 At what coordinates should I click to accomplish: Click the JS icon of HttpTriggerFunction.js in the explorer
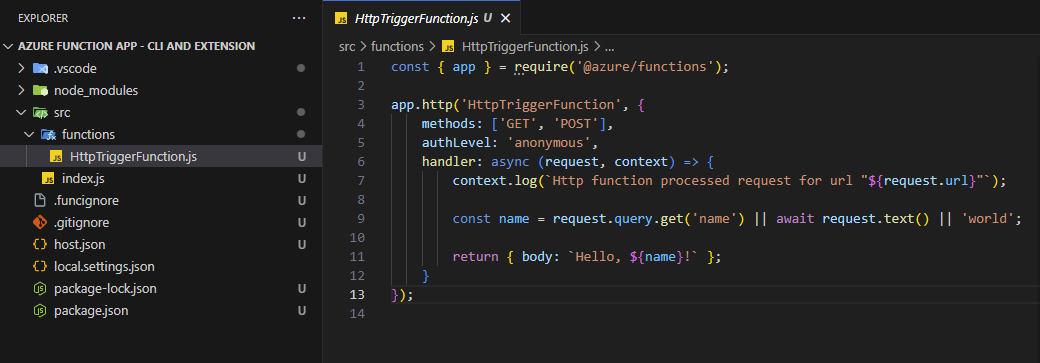[56, 157]
